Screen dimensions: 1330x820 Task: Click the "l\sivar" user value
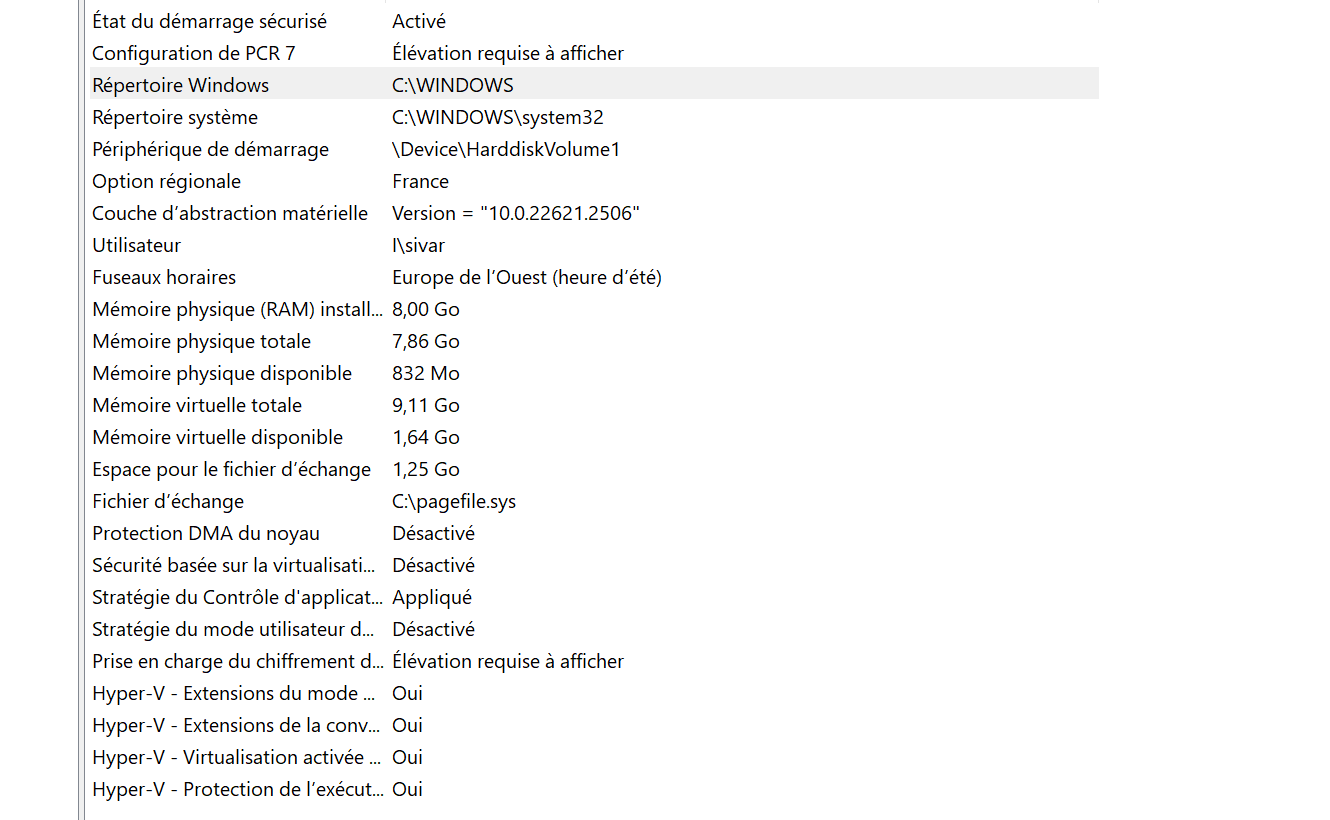pyautogui.click(x=418, y=245)
